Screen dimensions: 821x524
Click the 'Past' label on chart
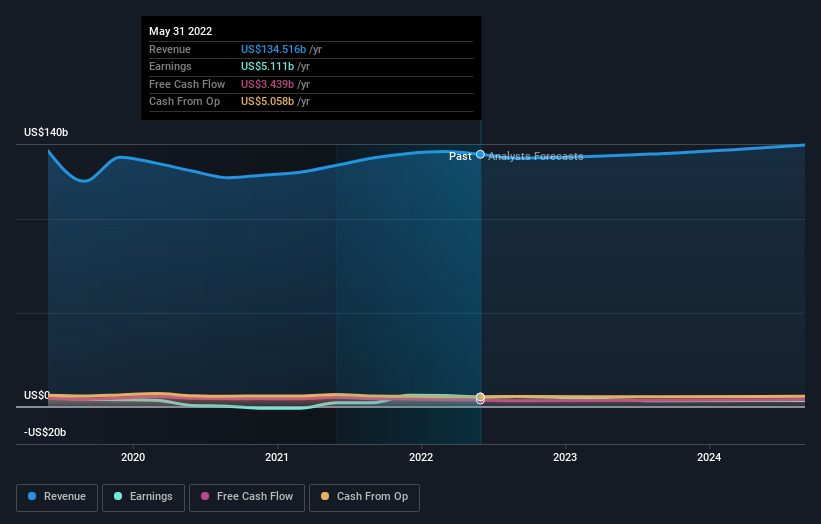pyautogui.click(x=460, y=157)
